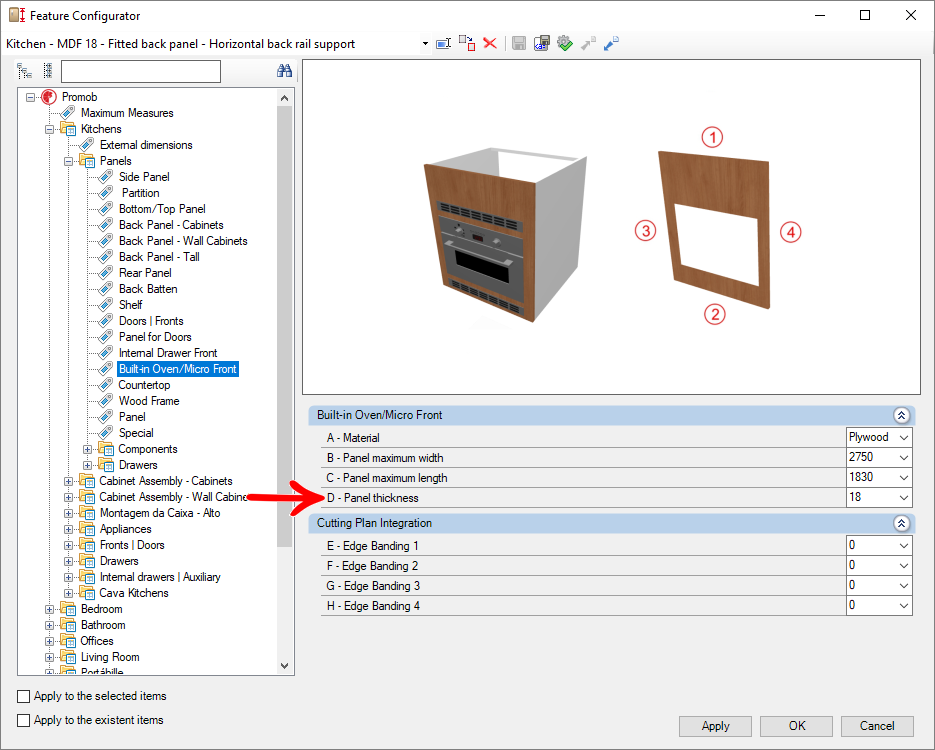Screen dimensions: 935x750
Task: Select Panel for Doors tree item
Action: [x=155, y=337]
